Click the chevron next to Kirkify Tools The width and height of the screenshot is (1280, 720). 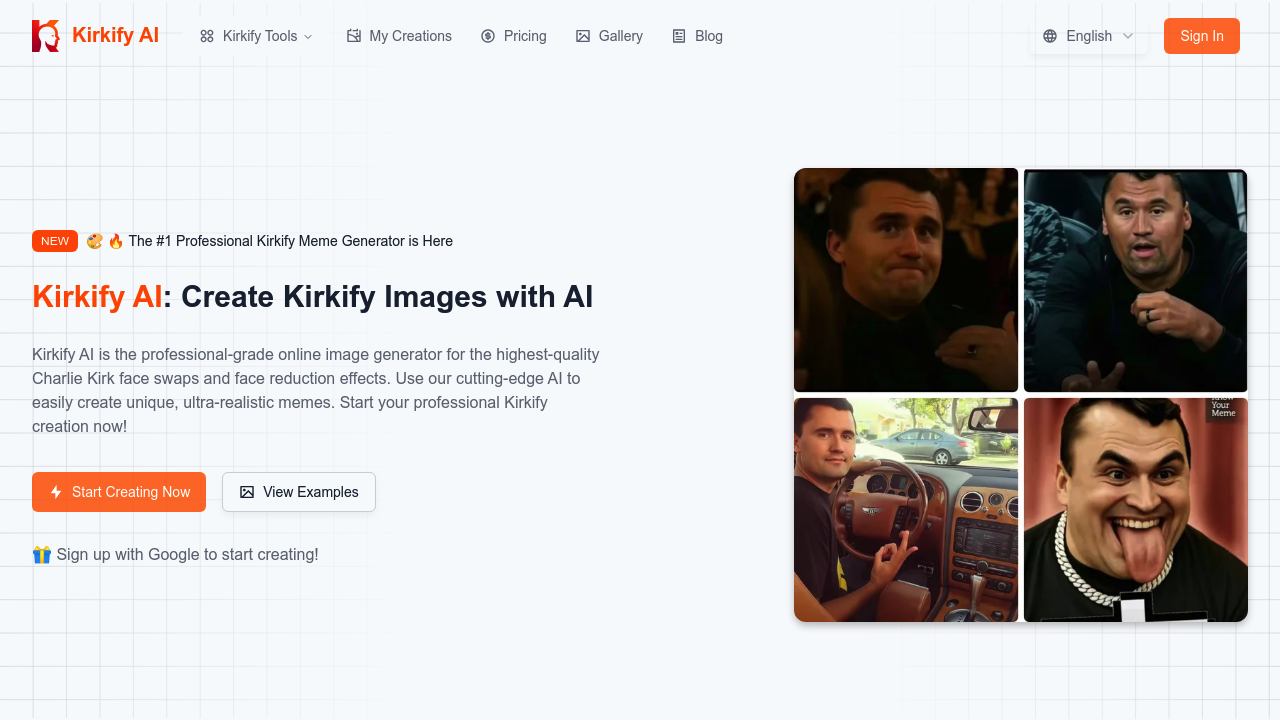(x=310, y=36)
